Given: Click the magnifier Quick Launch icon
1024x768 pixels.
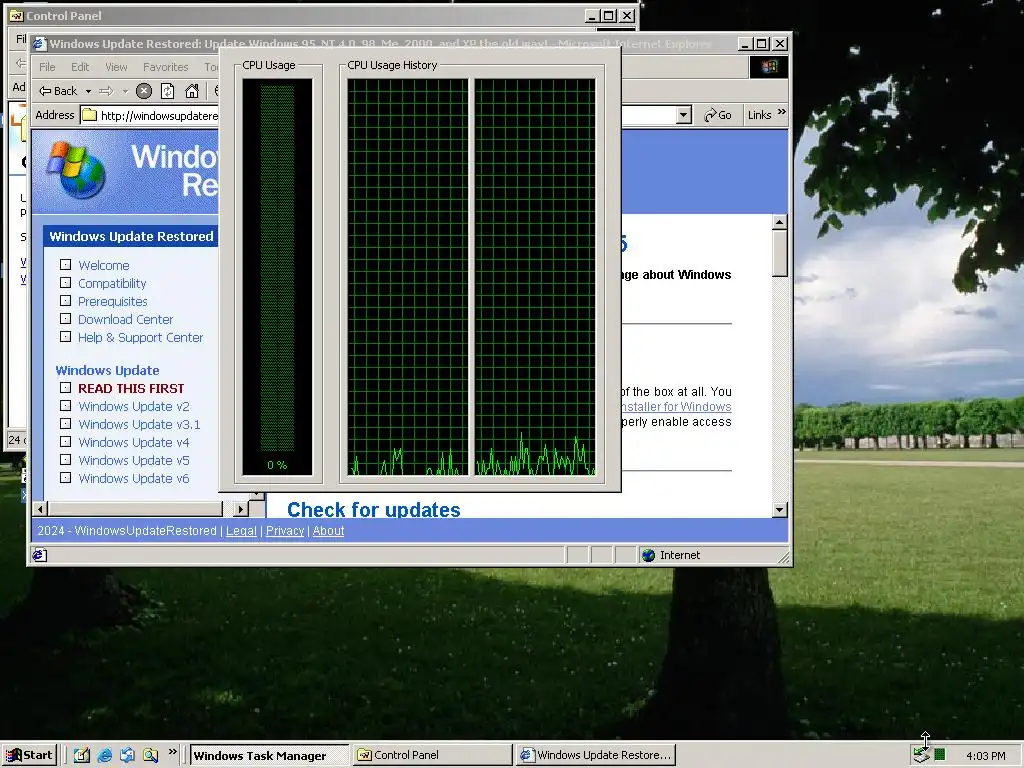Looking at the screenshot, I should (x=150, y=756).
